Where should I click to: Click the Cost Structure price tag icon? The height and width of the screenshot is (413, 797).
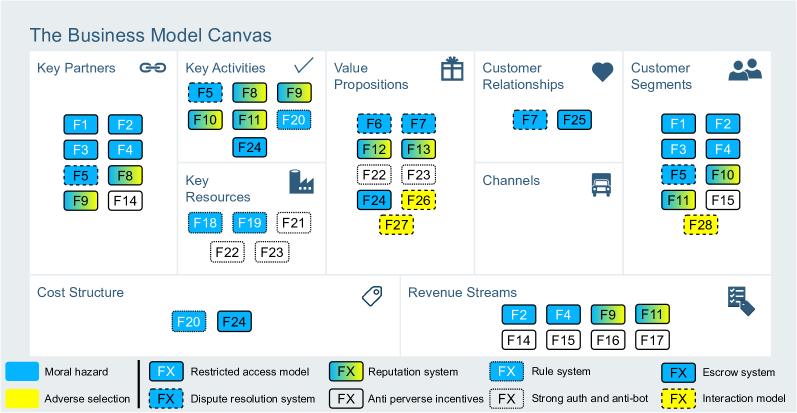pyautogui.click(x=372, y=296)
